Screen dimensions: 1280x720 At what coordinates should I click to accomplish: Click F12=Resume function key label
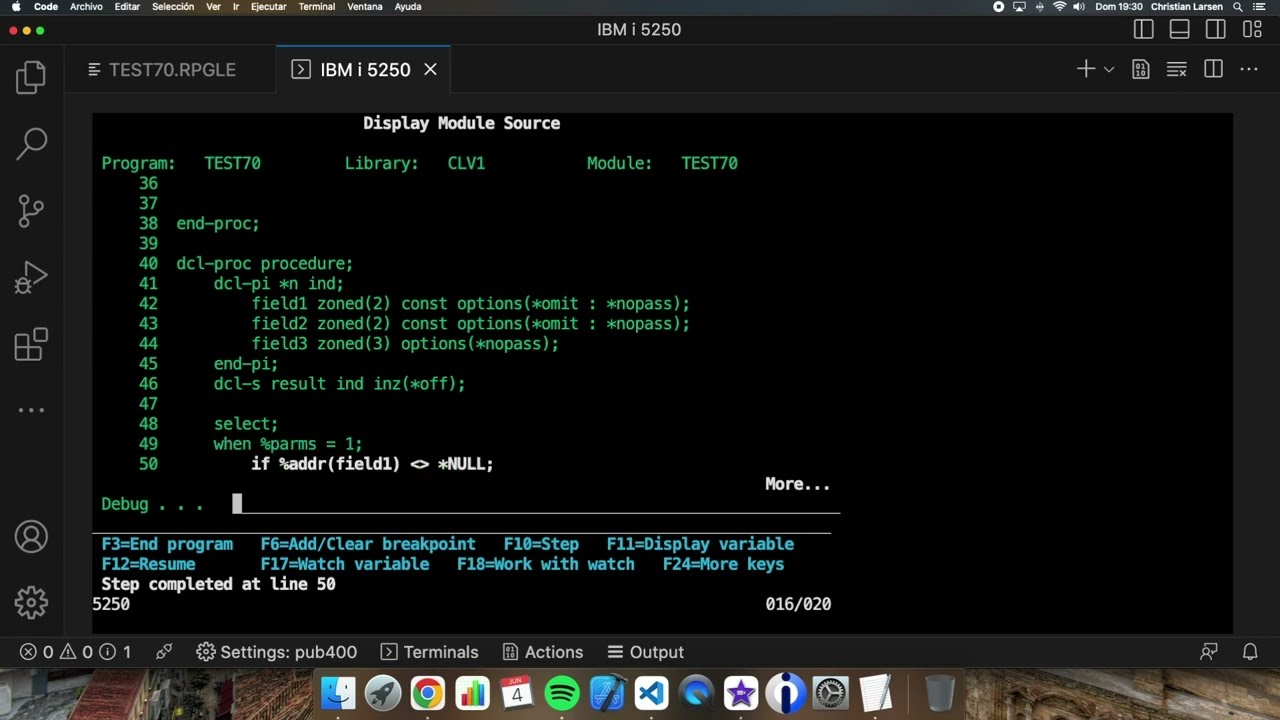coord(148,564)
